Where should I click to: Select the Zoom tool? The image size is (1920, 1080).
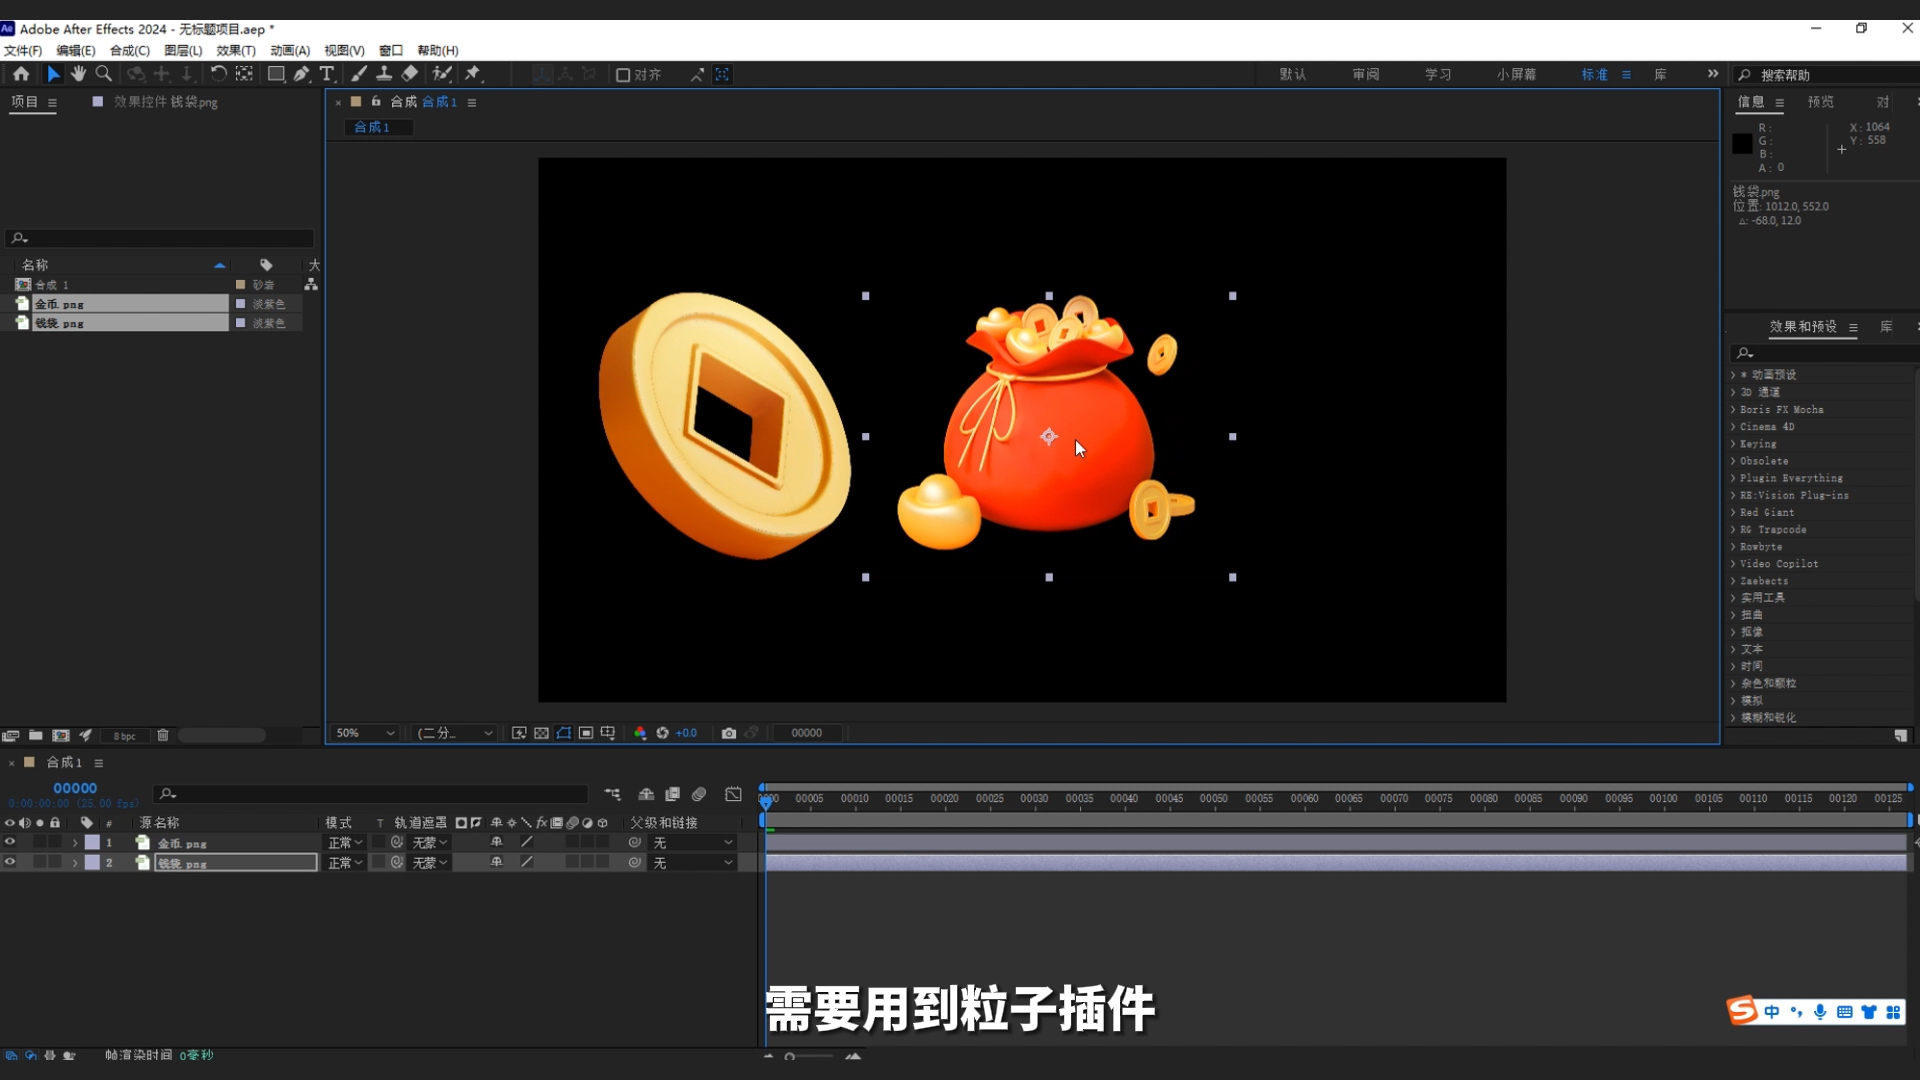[103, 73]
